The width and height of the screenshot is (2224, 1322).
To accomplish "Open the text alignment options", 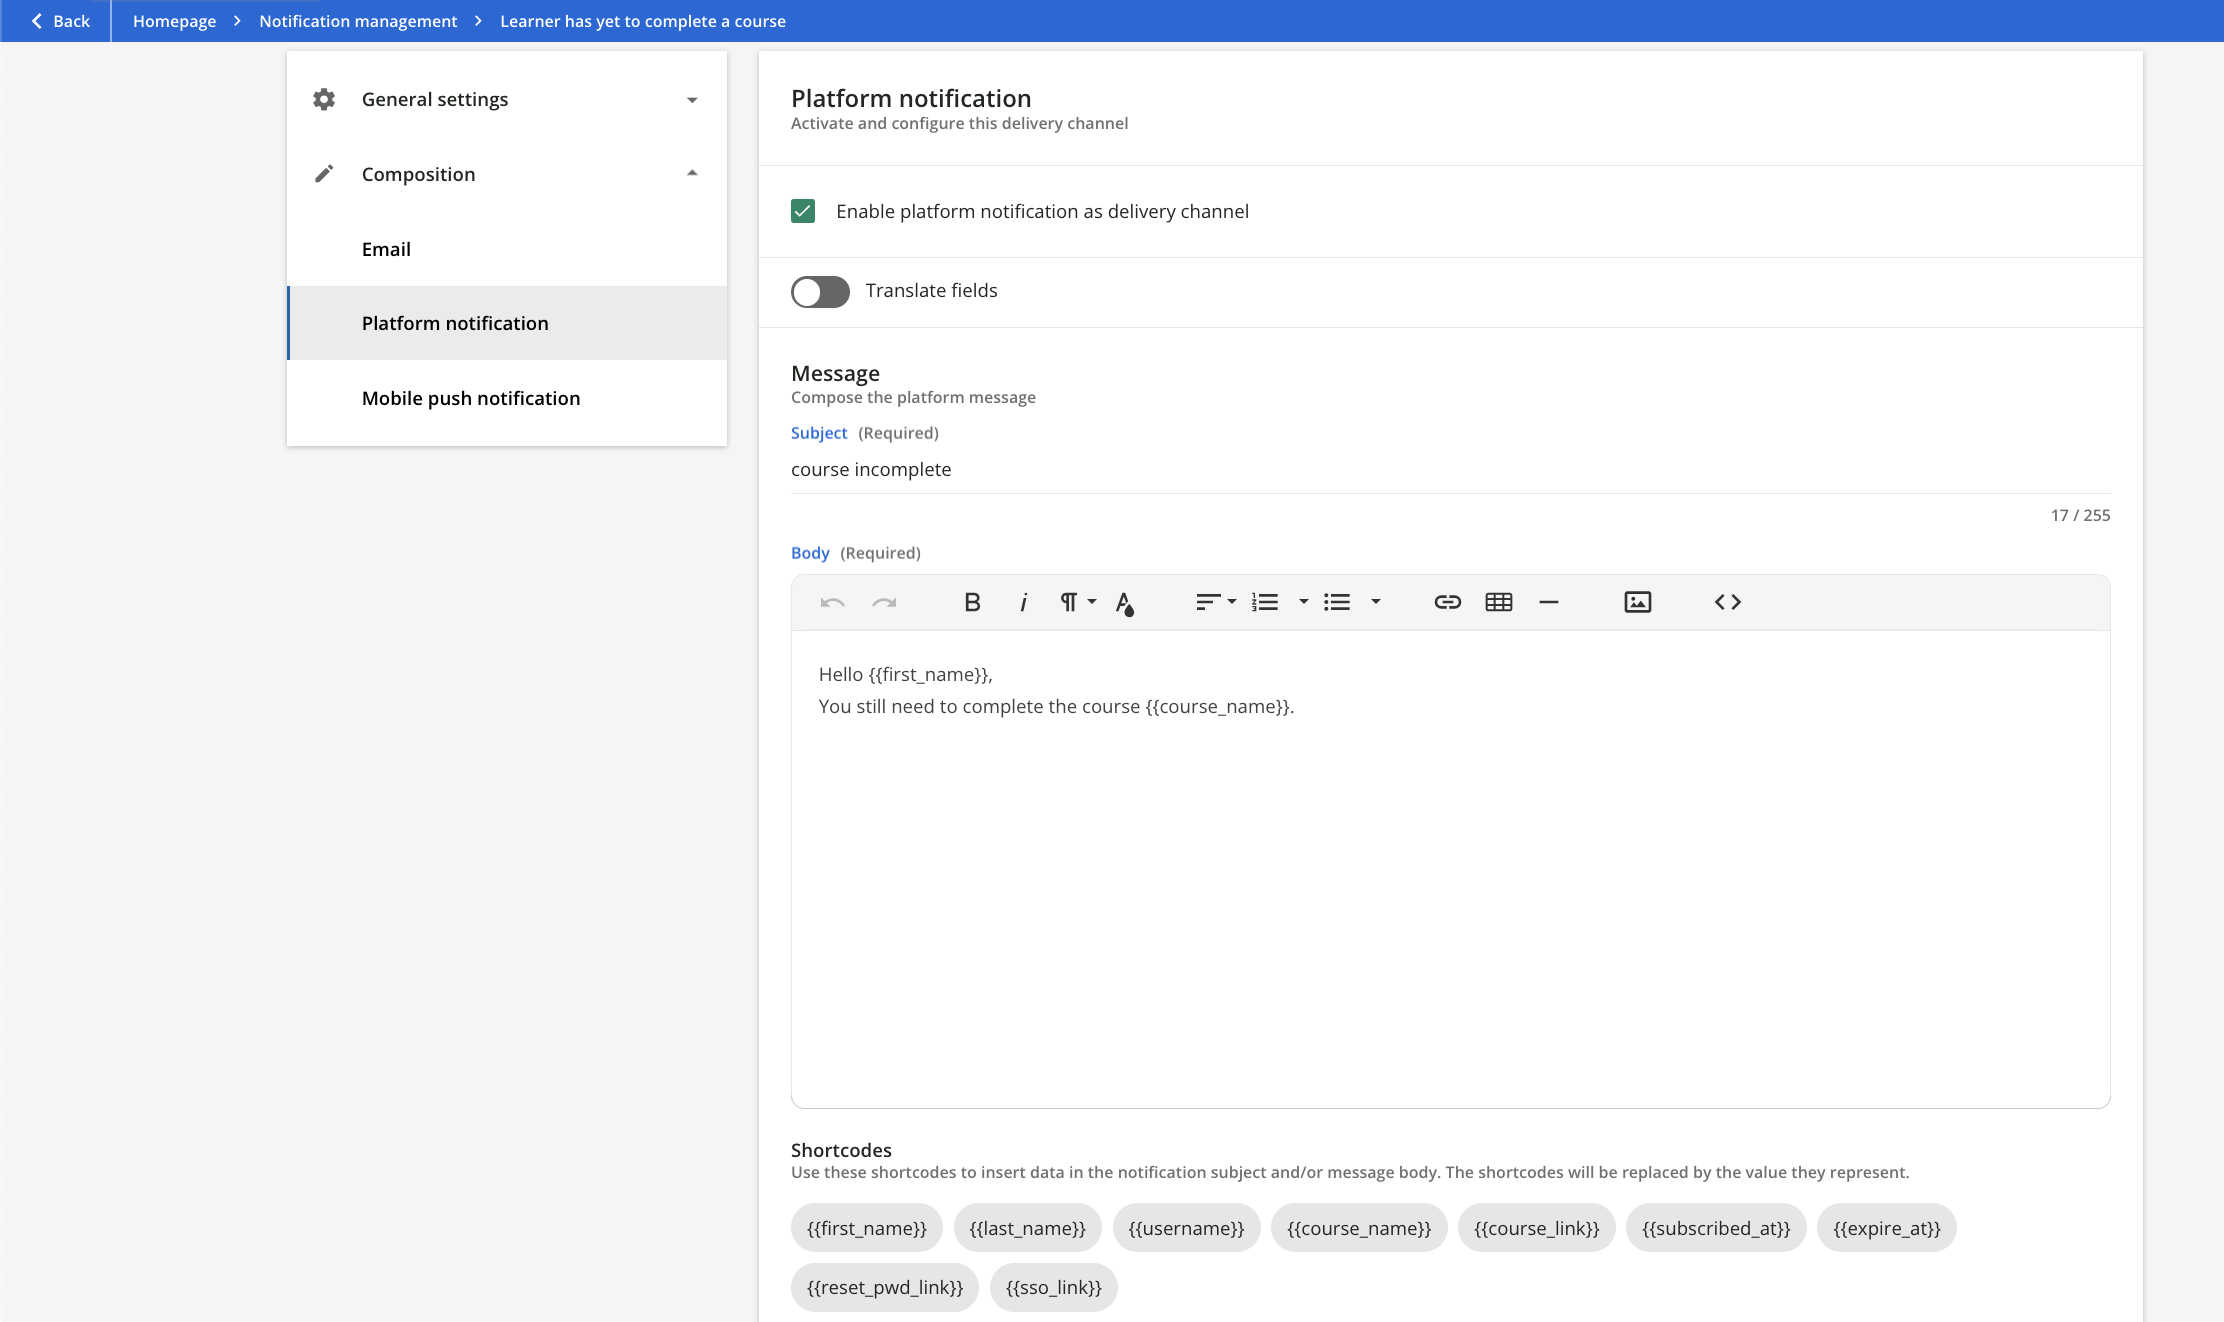I will pyautogui.click(x=1208, y=602).
